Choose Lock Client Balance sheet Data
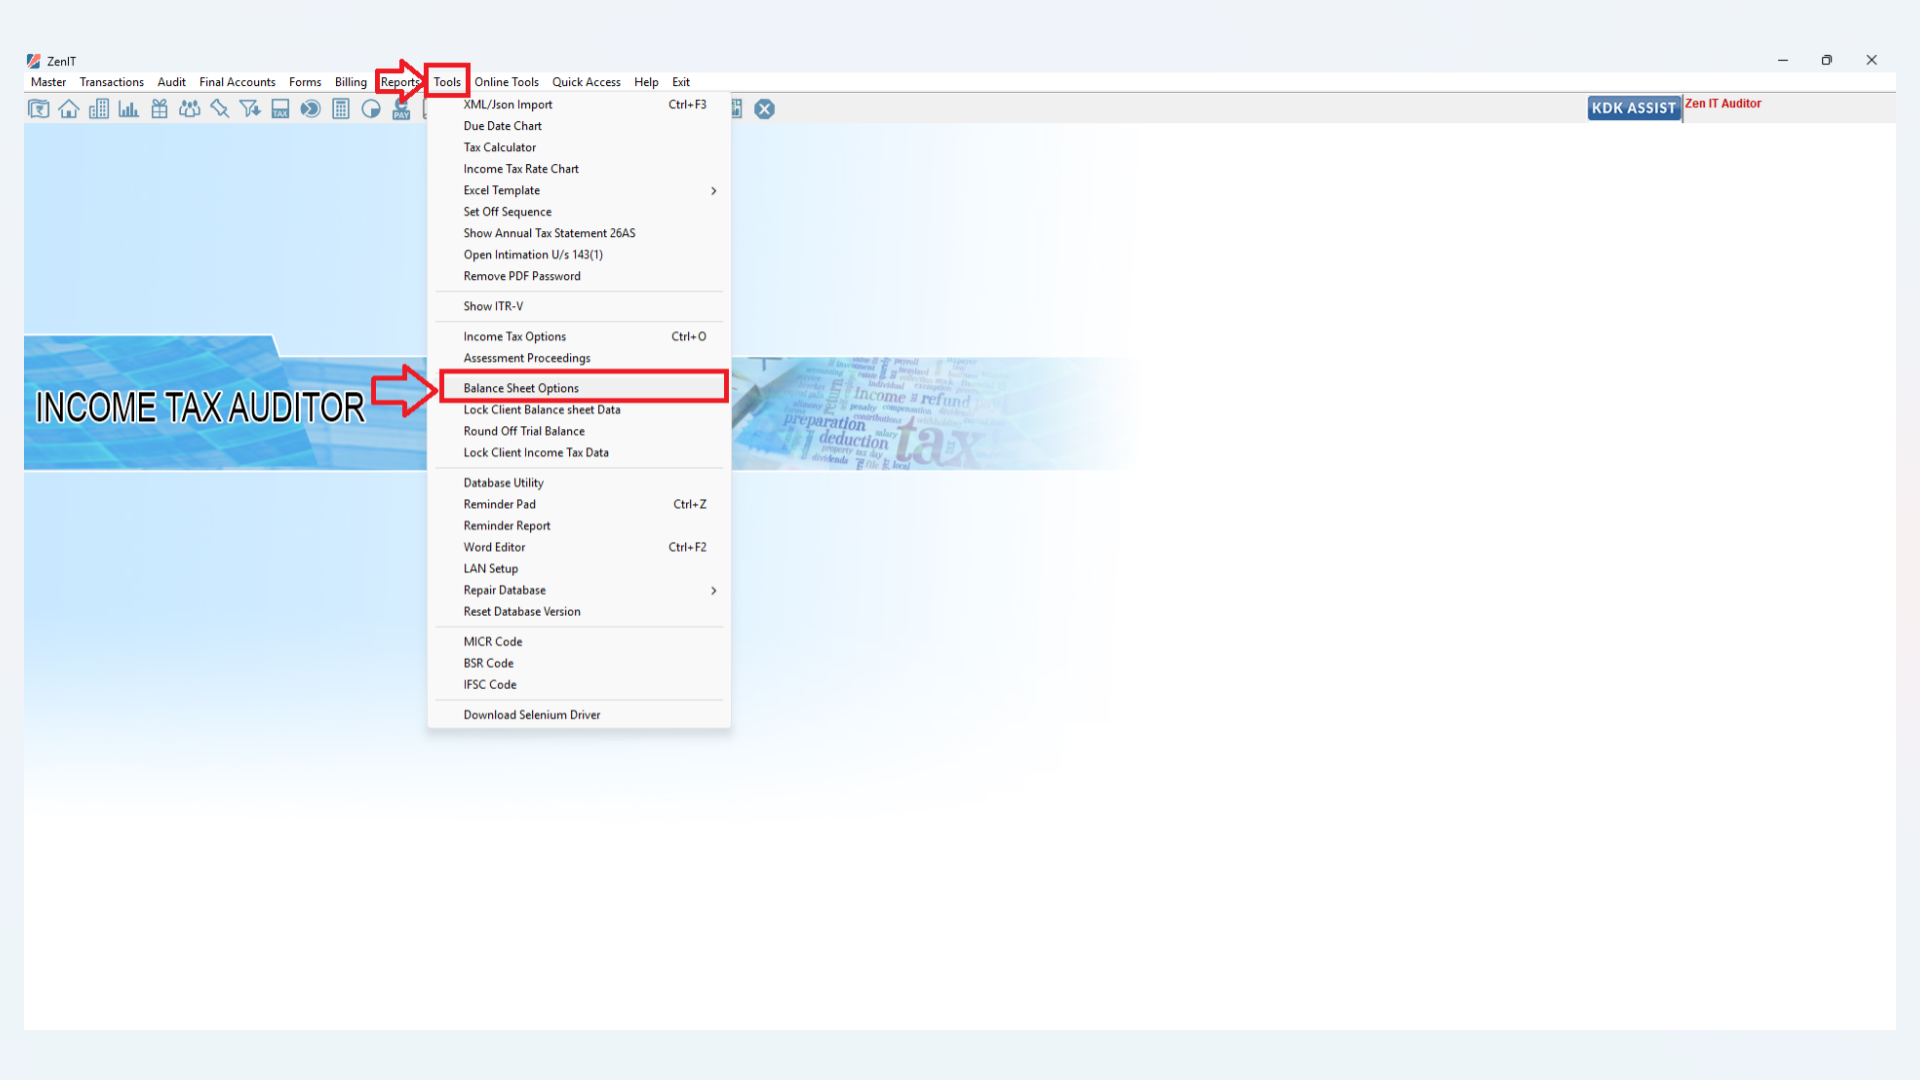 click(x=579, y=410)
